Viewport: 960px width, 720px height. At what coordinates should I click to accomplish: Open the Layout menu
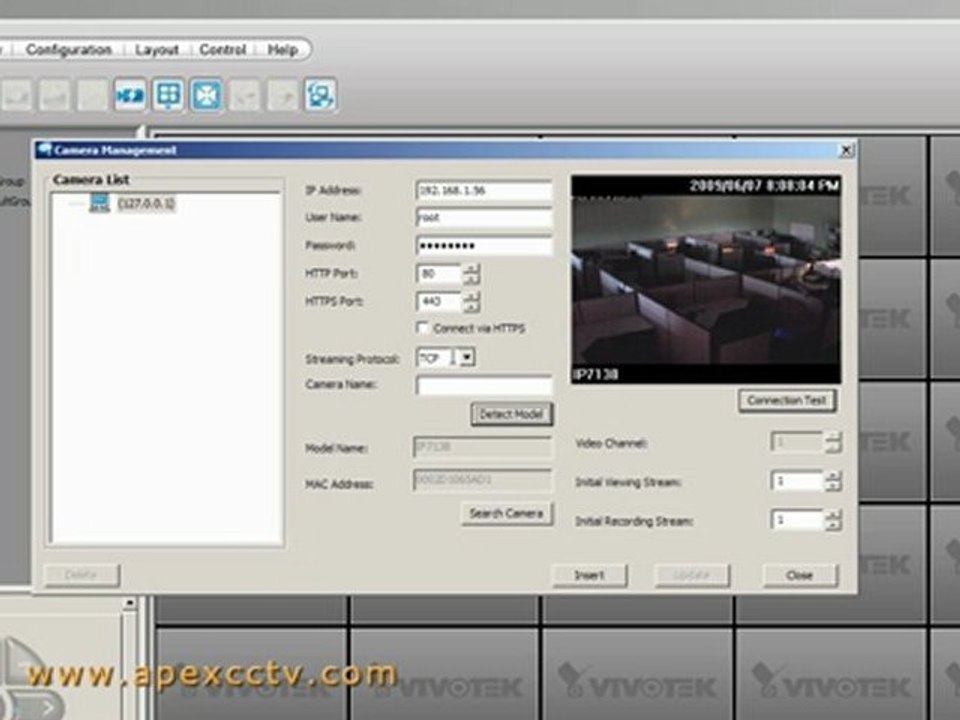coord(157,50)
